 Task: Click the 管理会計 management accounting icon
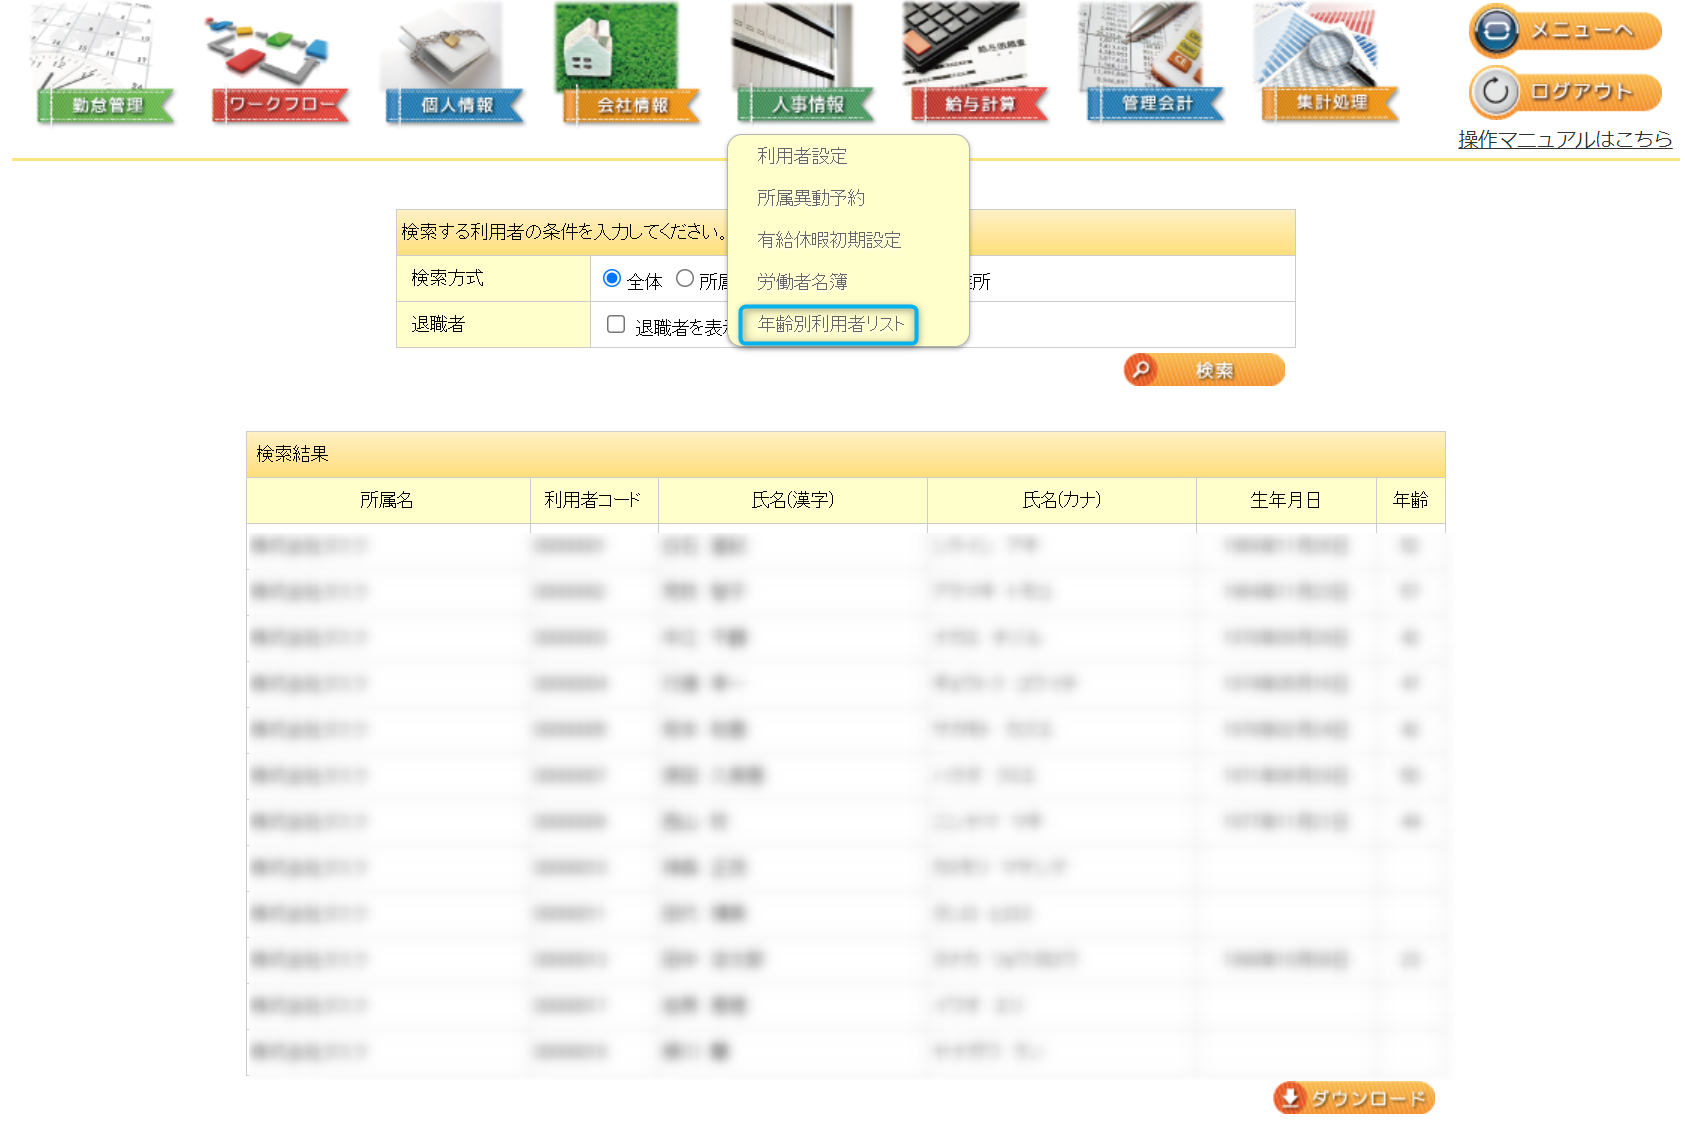tap(1155, 65)
